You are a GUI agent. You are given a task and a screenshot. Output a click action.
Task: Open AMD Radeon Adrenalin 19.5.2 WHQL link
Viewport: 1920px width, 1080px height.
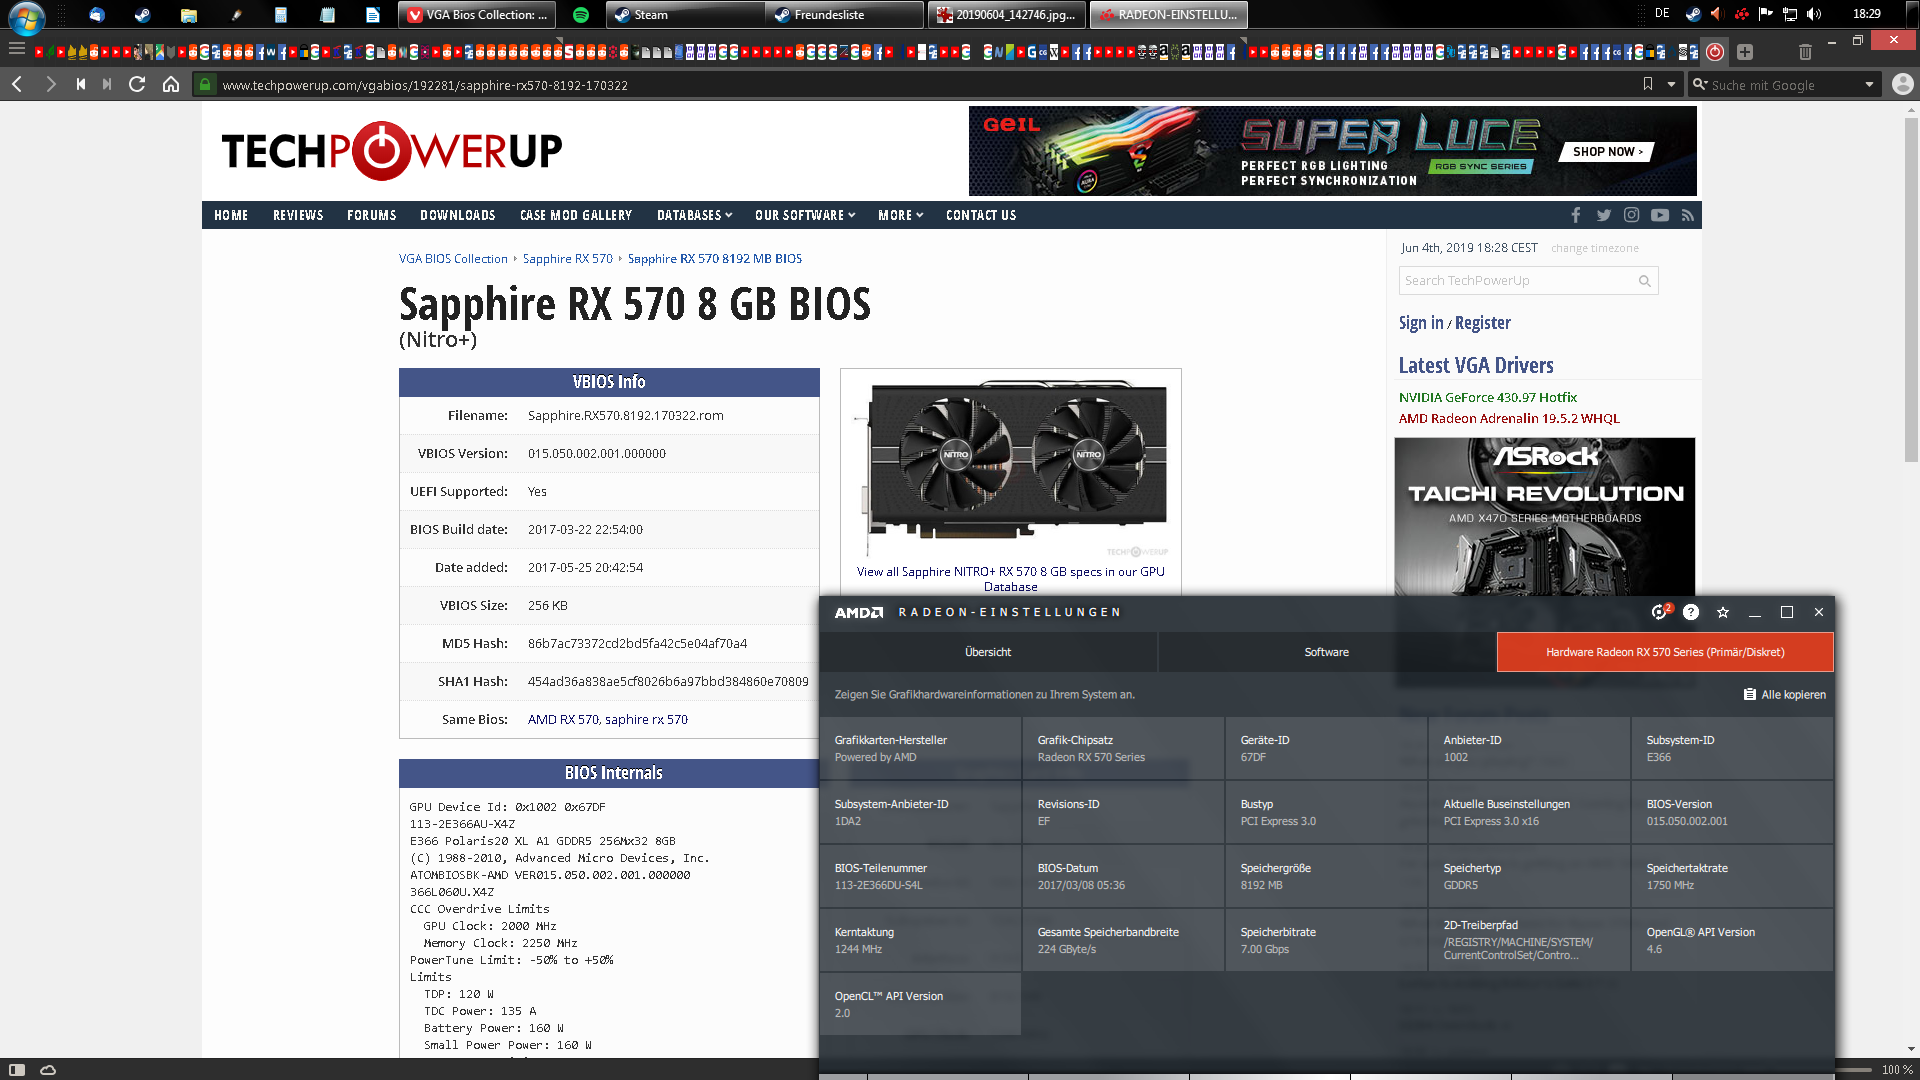1509,419
